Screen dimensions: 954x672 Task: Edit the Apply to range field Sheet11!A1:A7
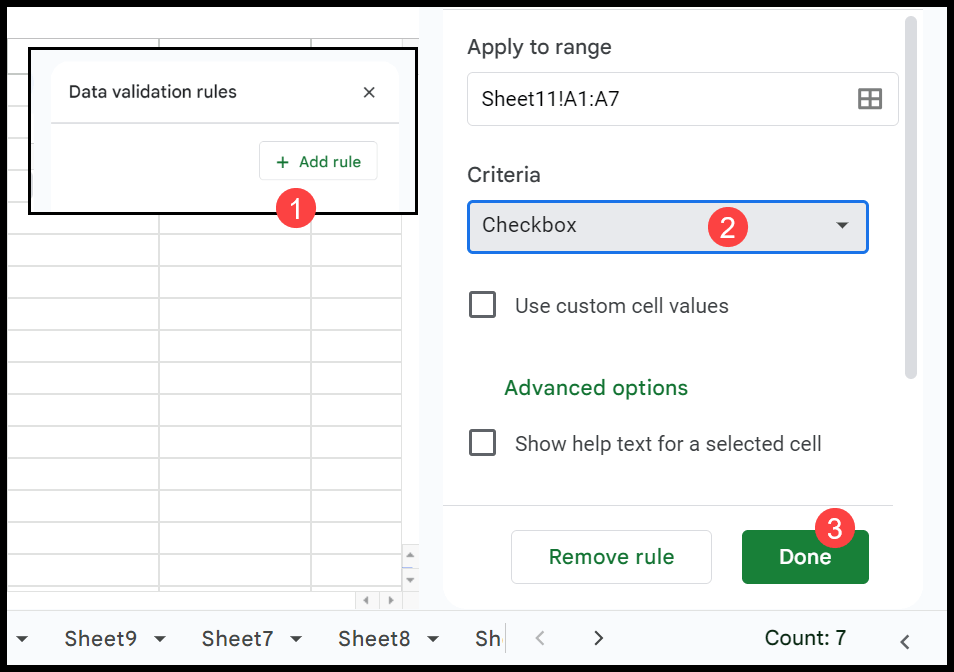pos(682,99)
